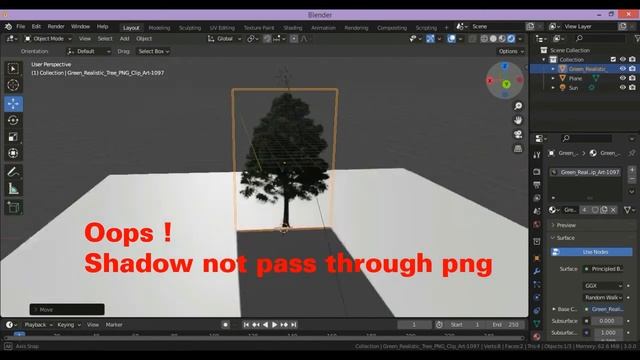Open the Material properties tab

click(x=537, y=336)
